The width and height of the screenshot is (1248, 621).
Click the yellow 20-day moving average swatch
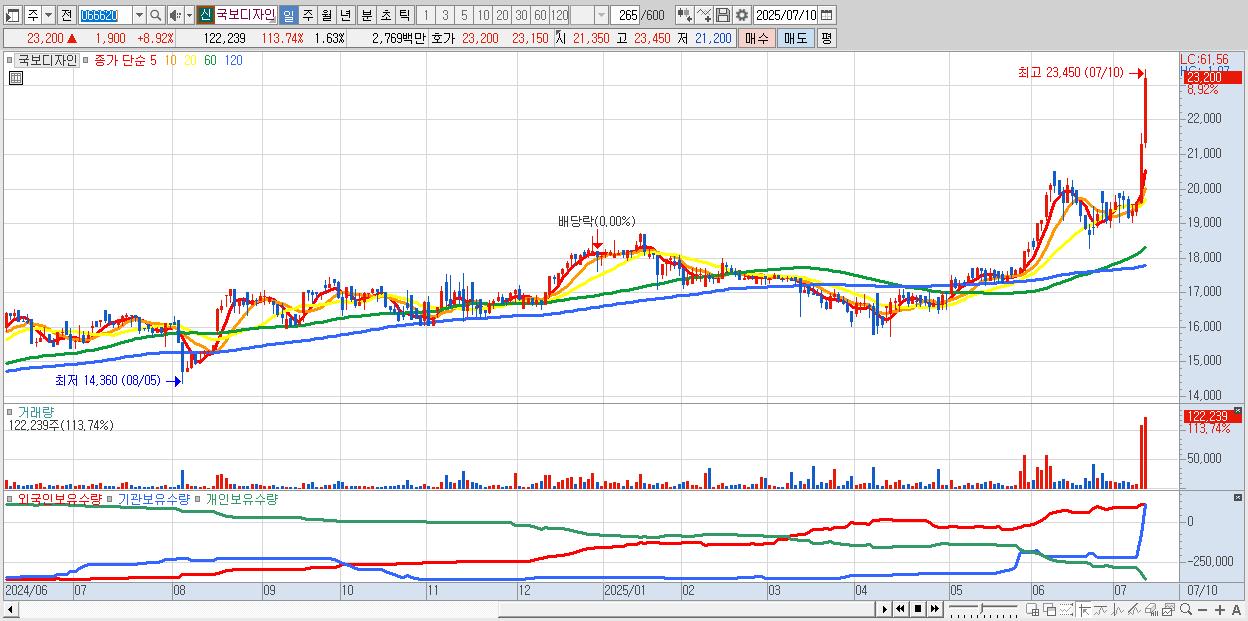tap(190, 60)
